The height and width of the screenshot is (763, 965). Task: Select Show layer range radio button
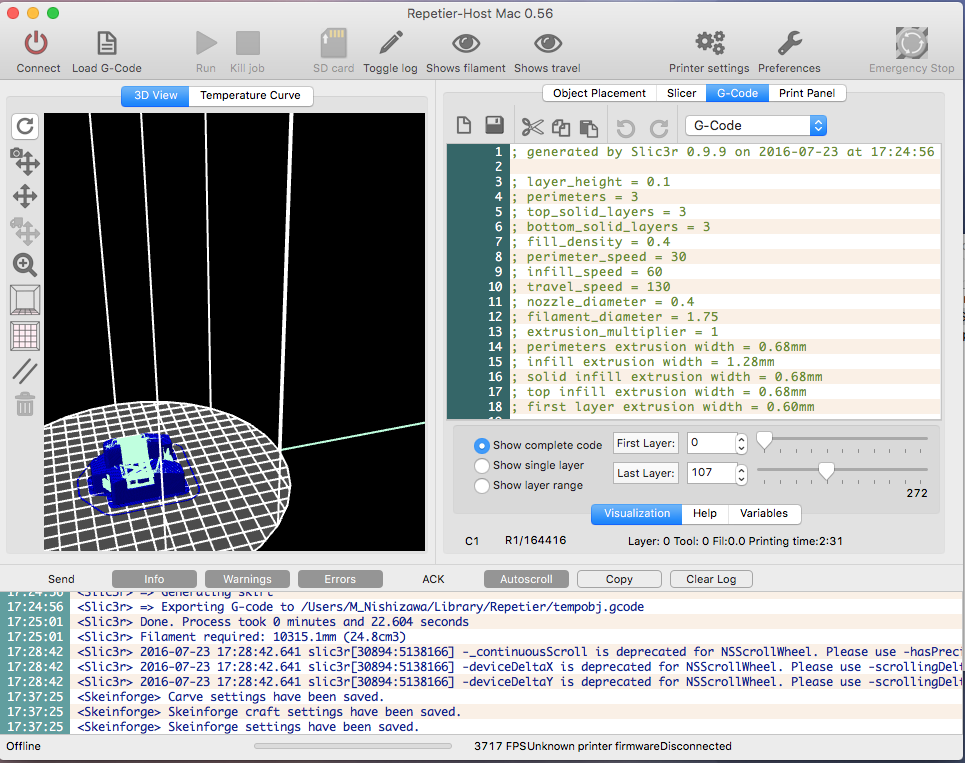tap(483, 485)
